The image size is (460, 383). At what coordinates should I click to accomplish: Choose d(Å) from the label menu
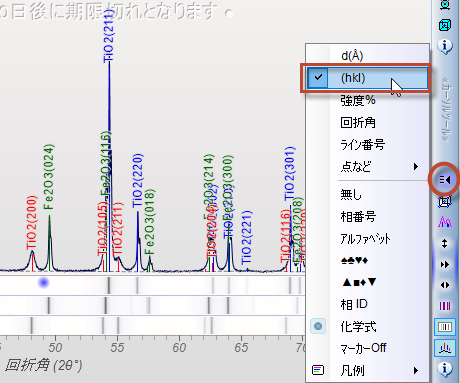(x=352, y=56)
